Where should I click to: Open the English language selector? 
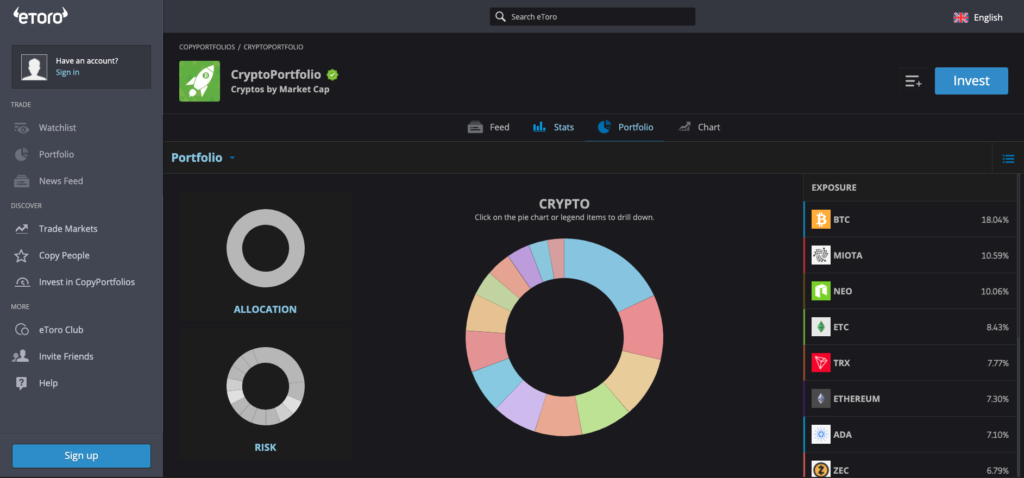(x=978, y=18)
